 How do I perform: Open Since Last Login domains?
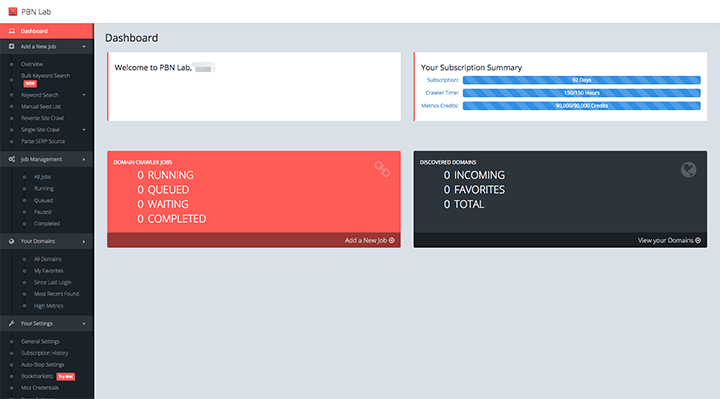pos(52,282)
